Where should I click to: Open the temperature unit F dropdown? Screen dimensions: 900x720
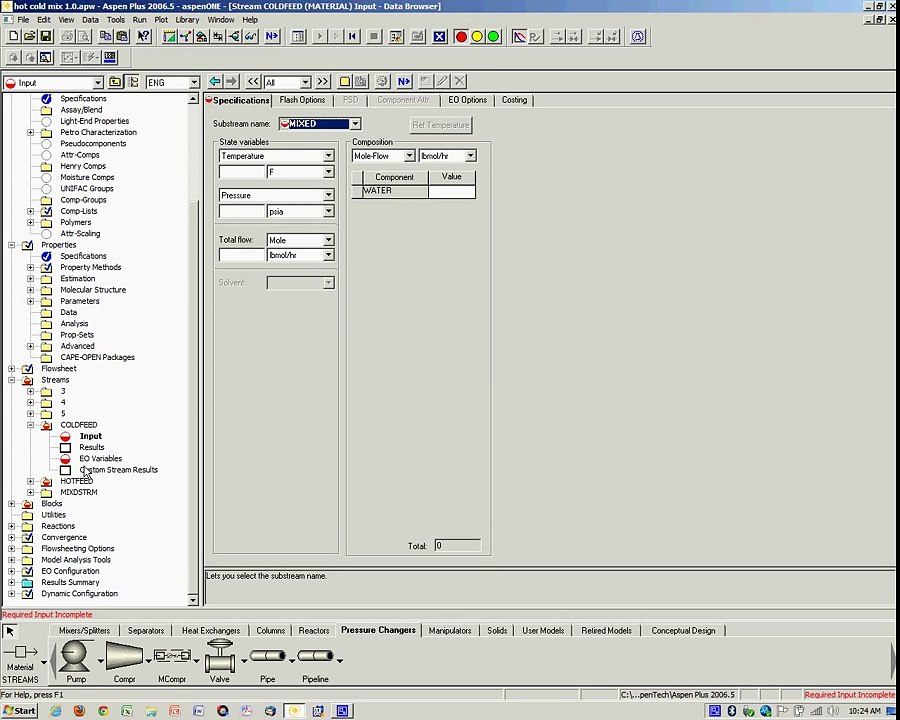pos(328,172)
